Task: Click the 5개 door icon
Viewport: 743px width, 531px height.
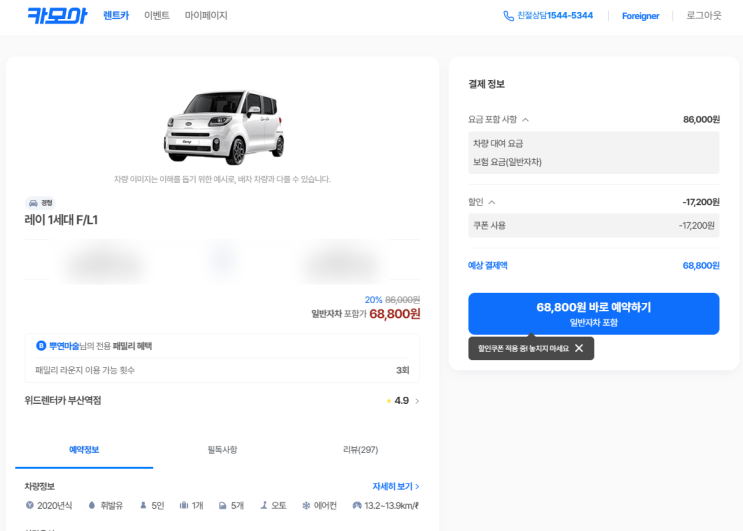Action: pos(223,505)
